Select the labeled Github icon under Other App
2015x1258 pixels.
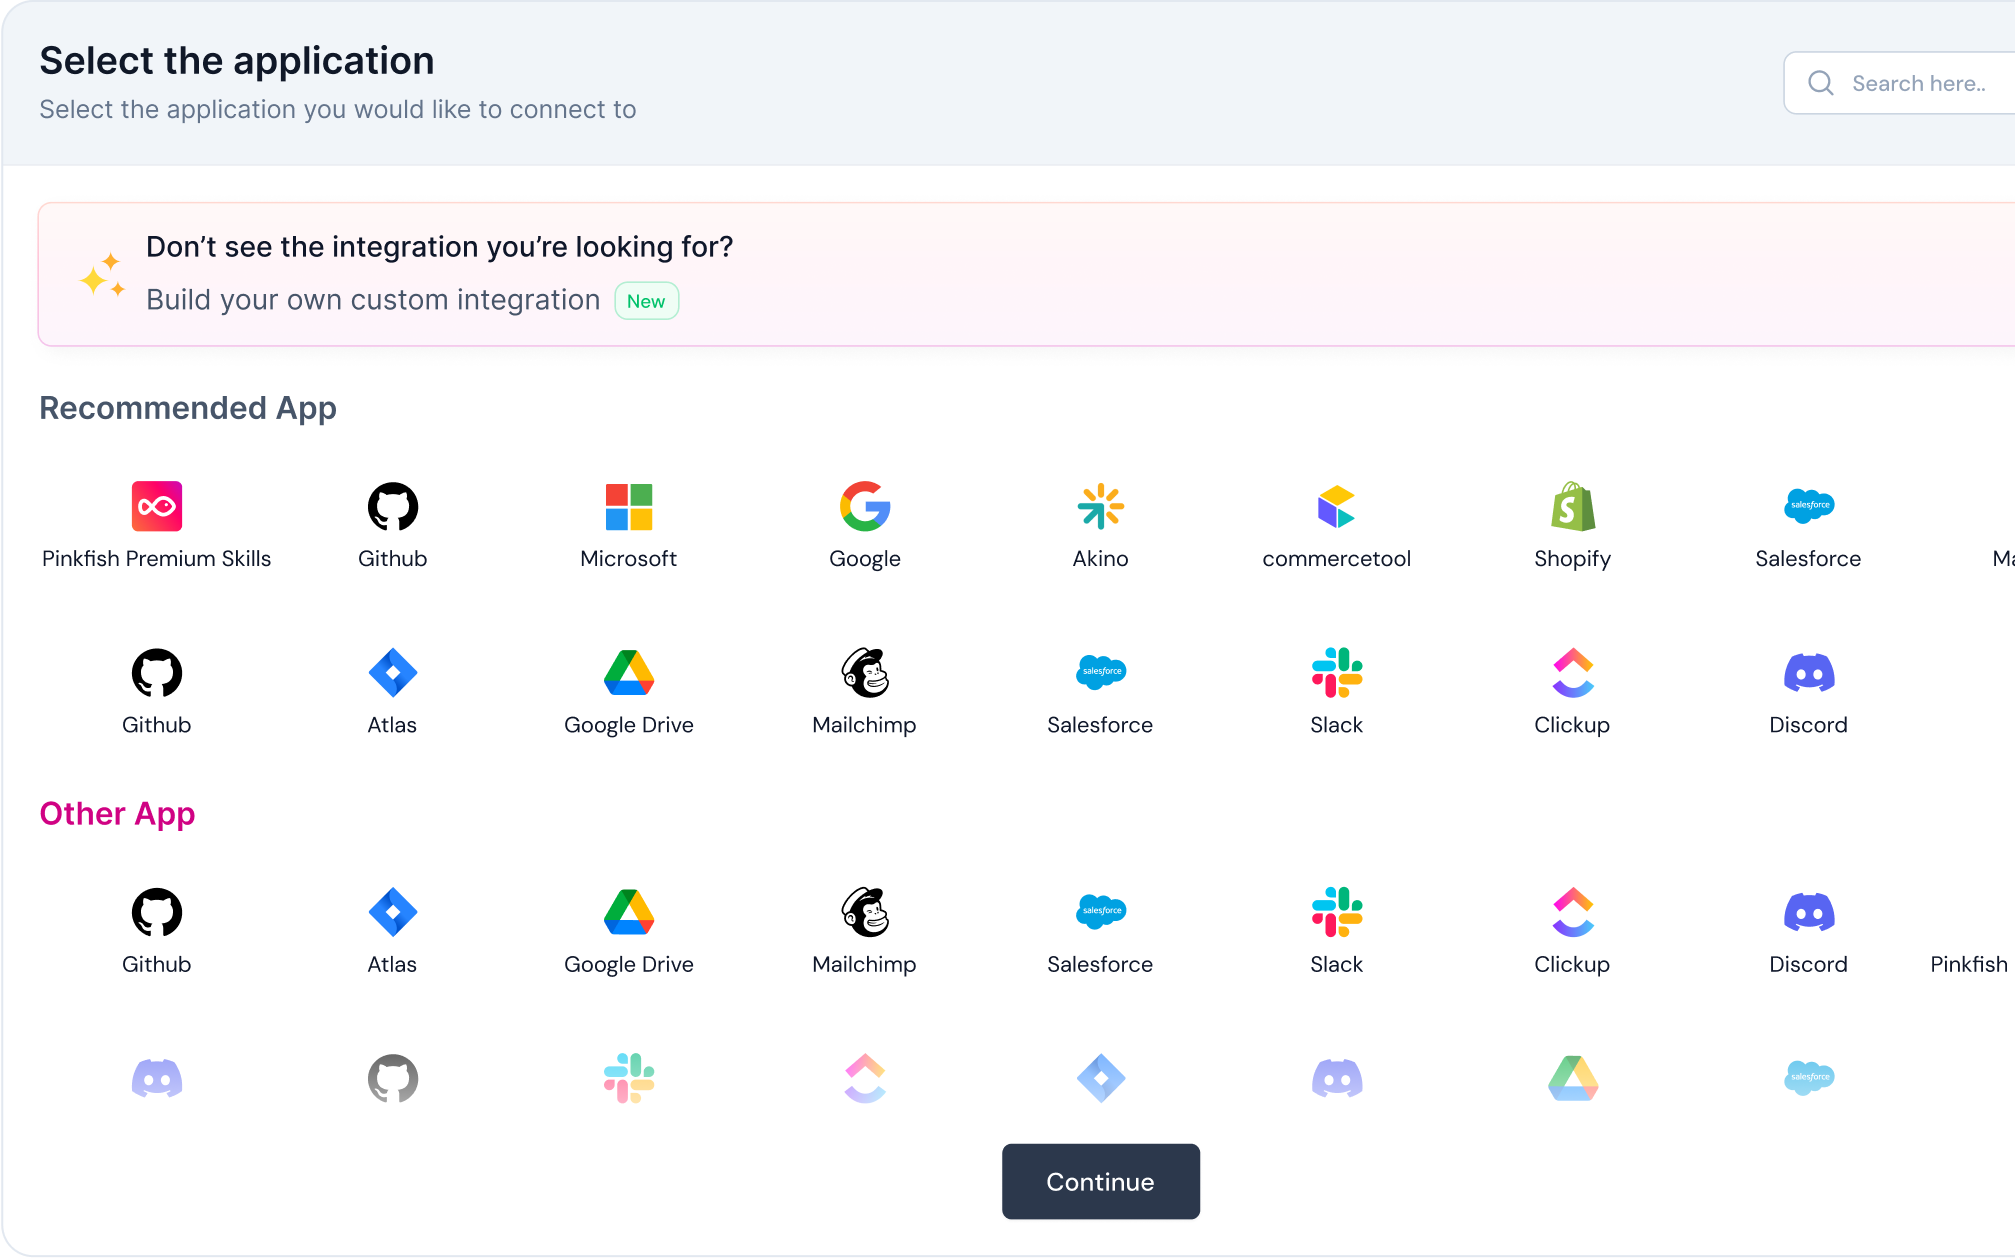(x=157, y=912)
